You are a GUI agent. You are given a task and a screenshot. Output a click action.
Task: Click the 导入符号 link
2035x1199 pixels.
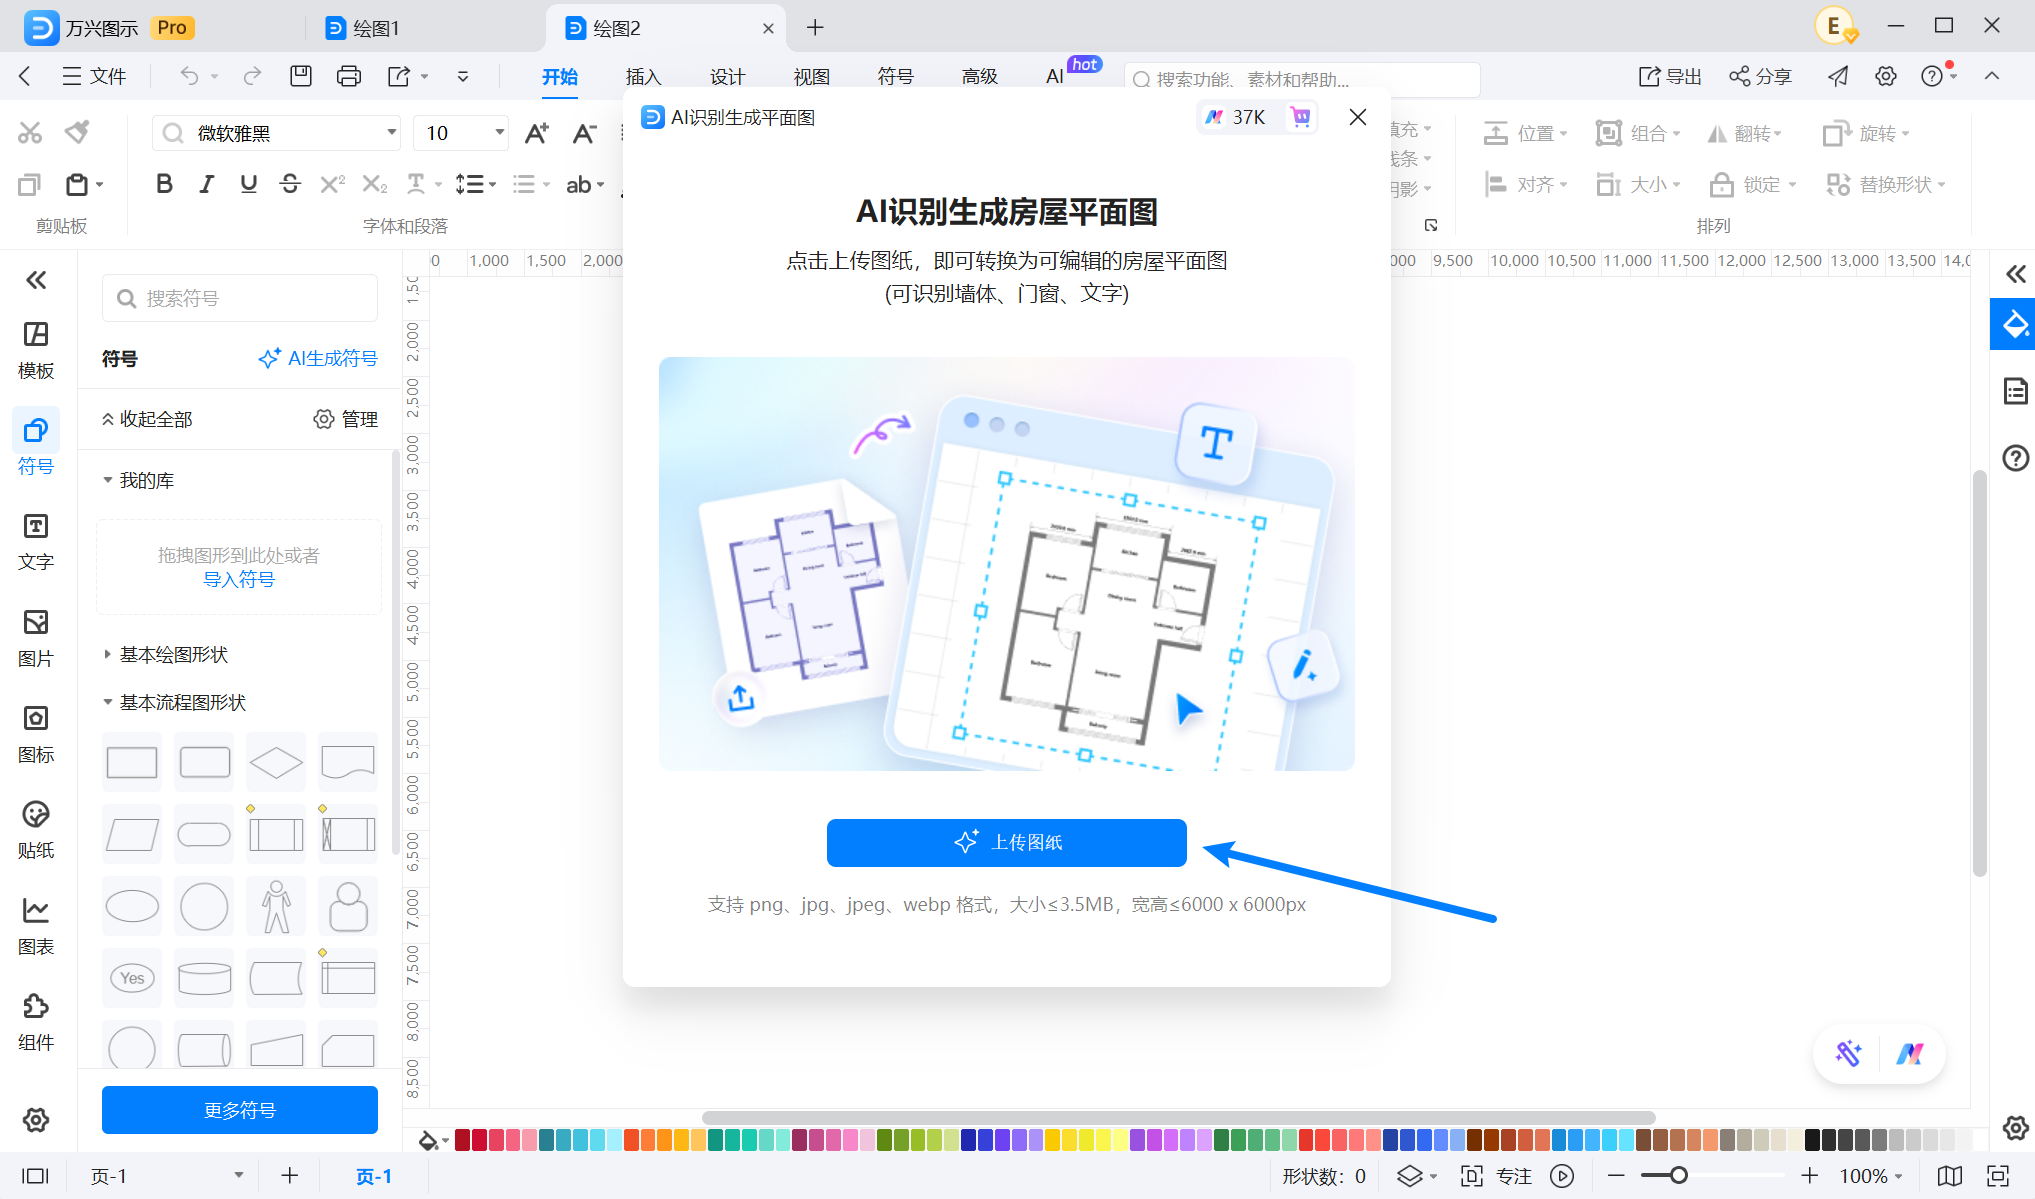(x=239, y=579)
